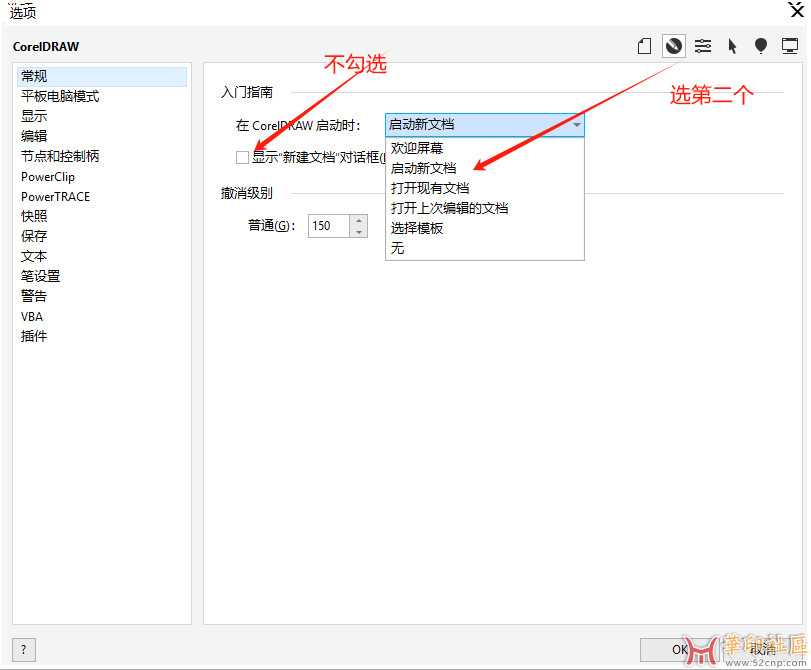The height and width of the screenshot is (670, 811).
Task: Select 笔设置 in the category list
Action: [x=101, y=276]
